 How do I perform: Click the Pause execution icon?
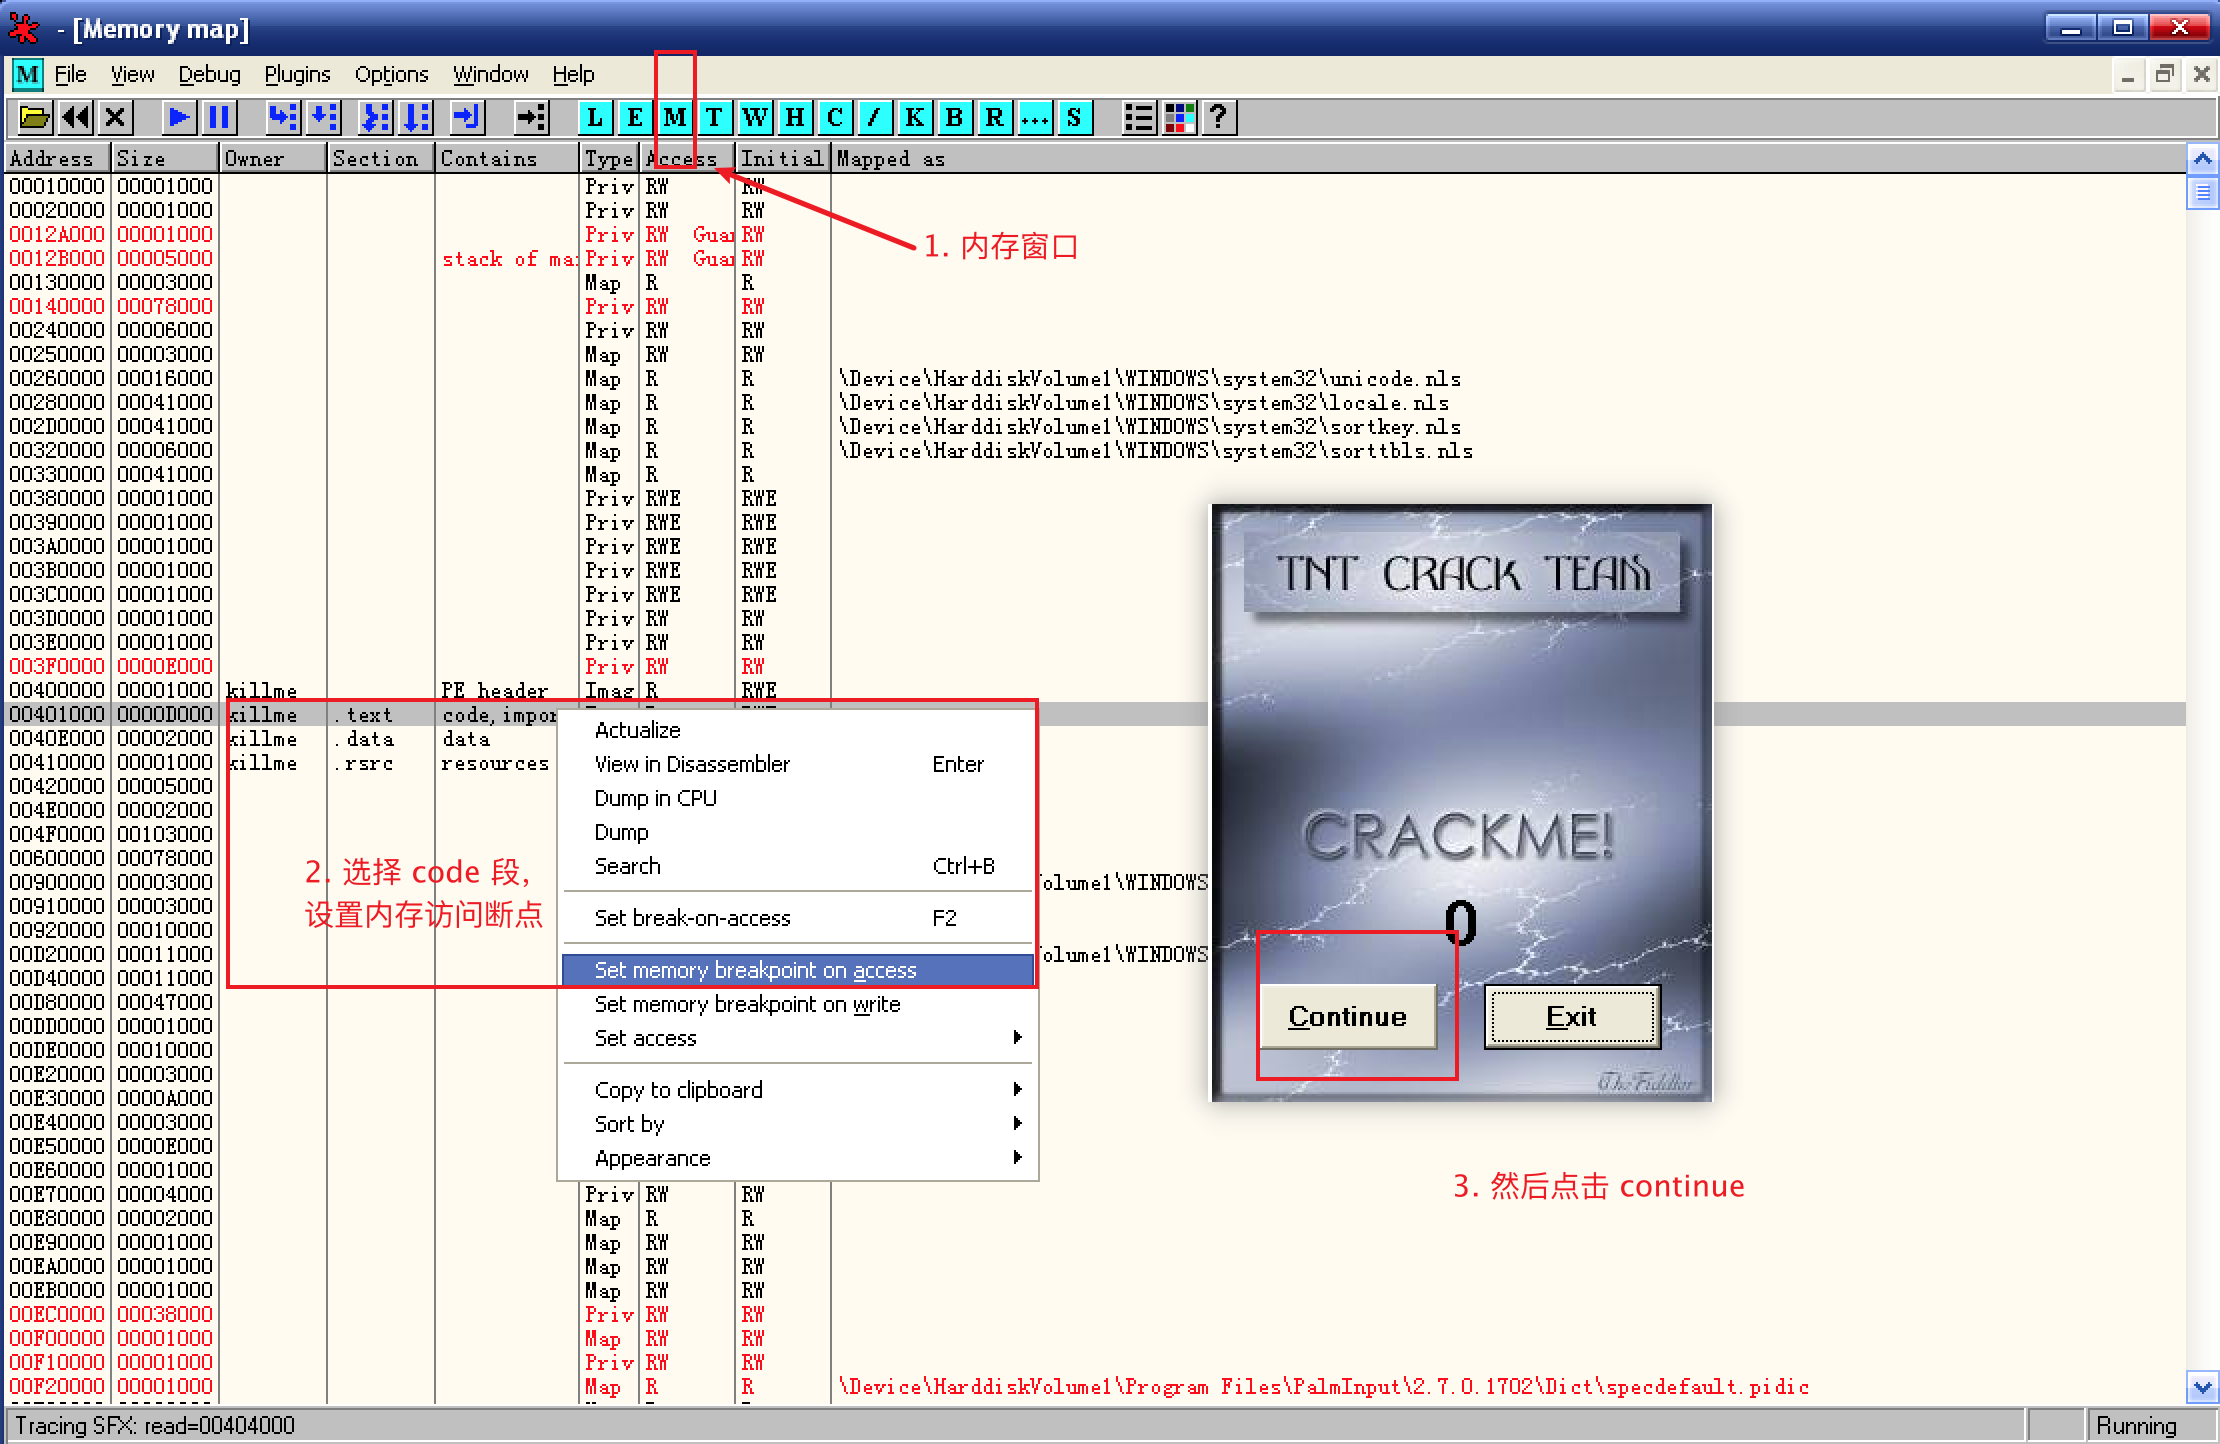coord(219,118)
